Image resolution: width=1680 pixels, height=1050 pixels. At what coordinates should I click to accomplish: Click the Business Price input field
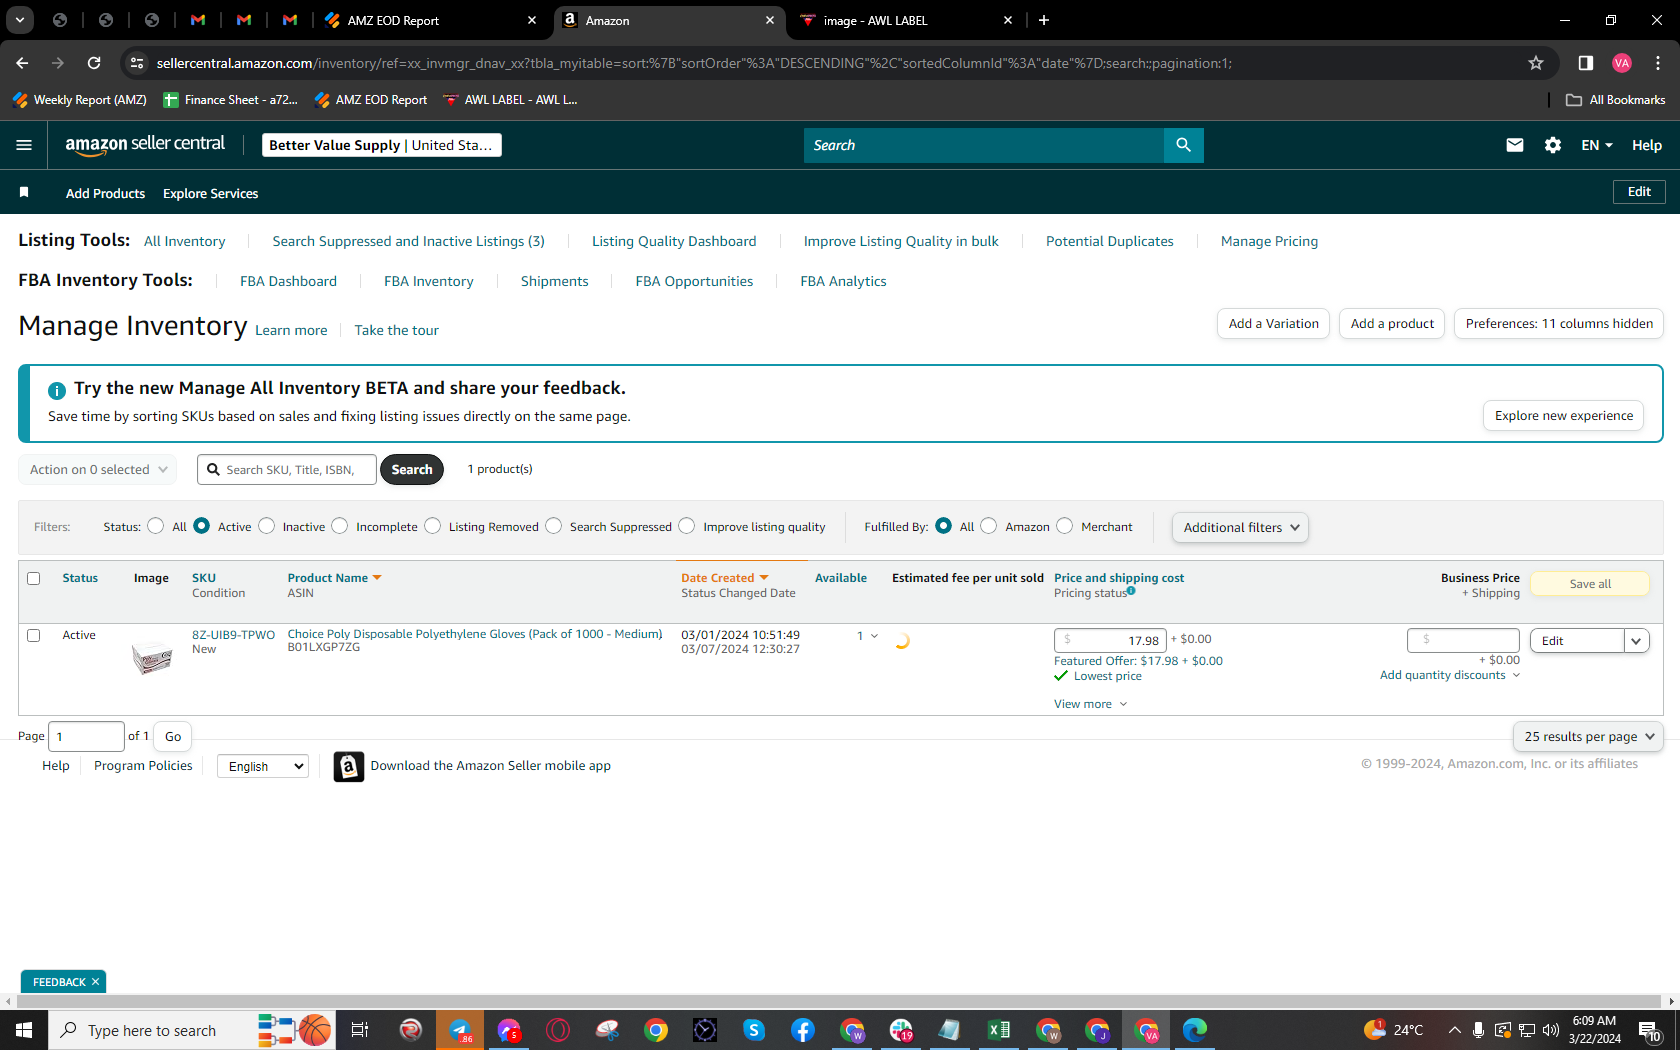point(1463,640)
